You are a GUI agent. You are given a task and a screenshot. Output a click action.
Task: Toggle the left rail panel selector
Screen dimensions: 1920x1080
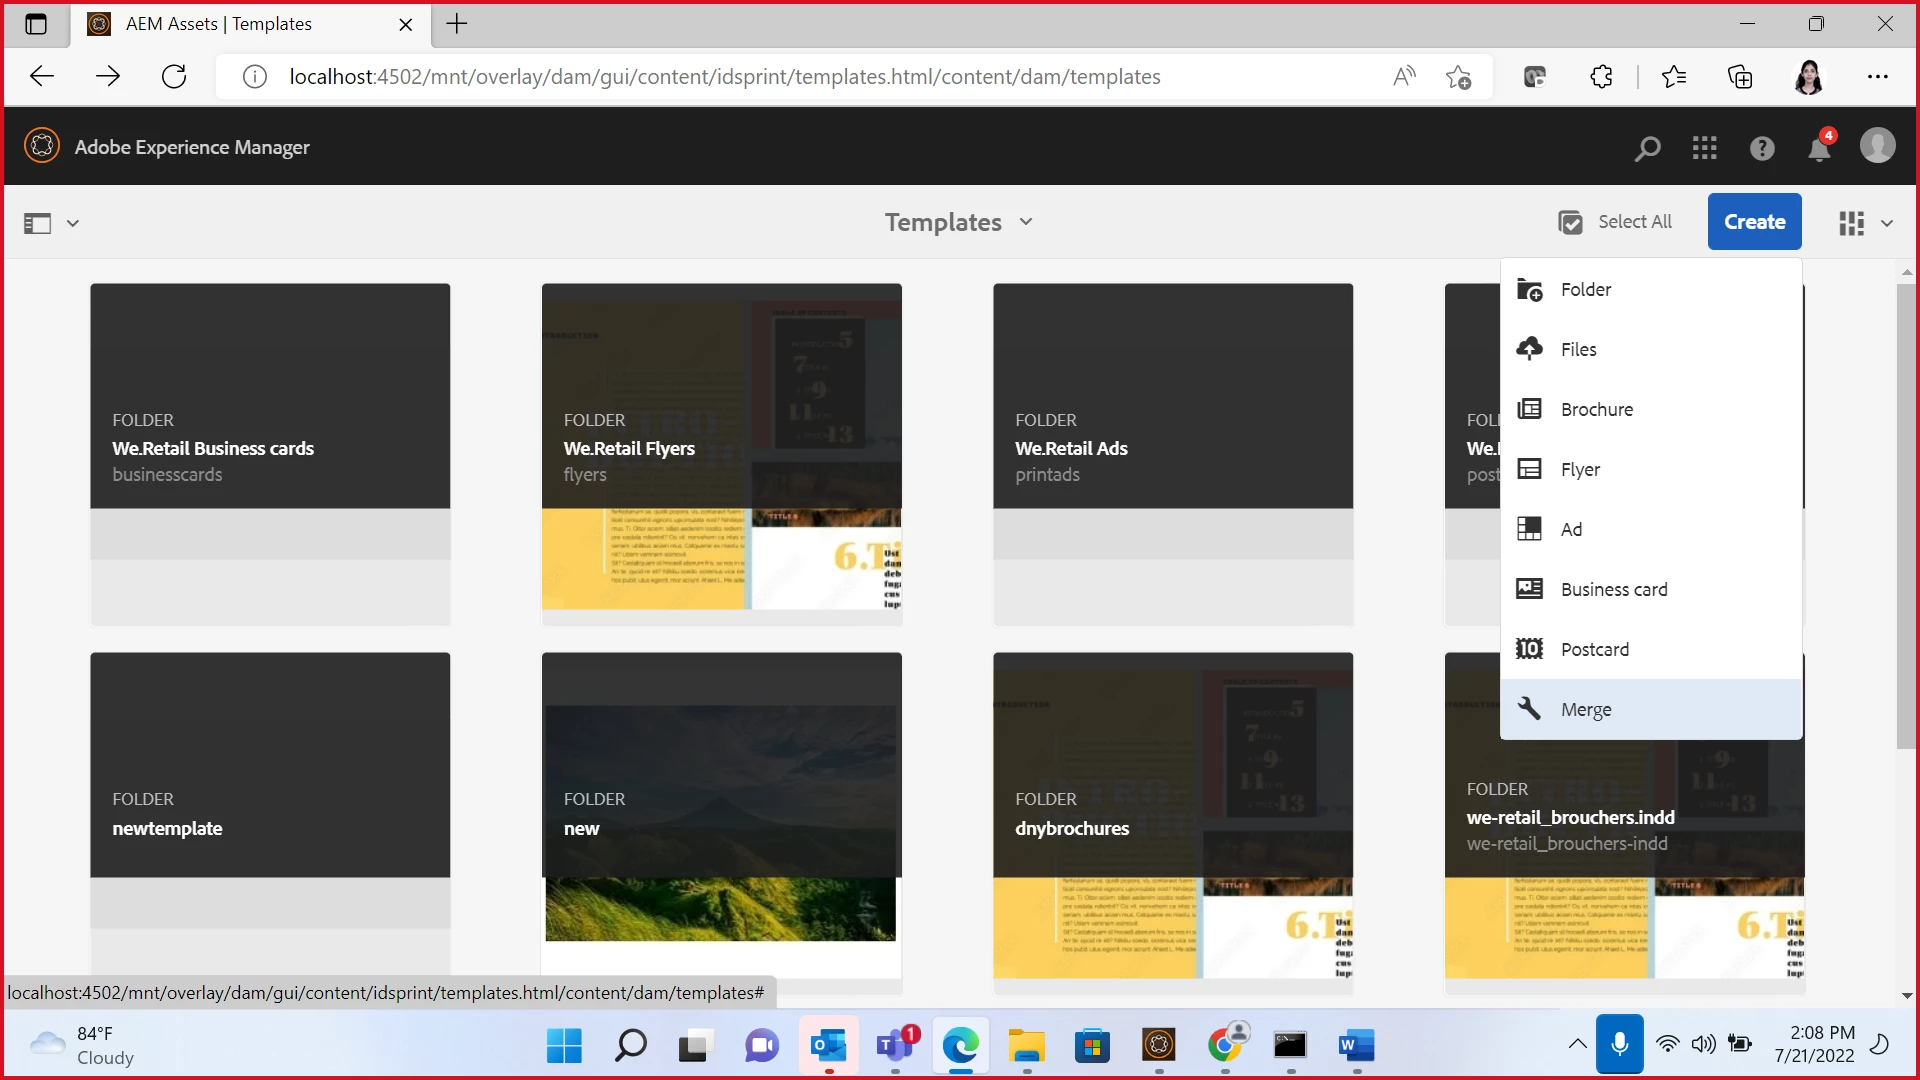pos(38,223)
